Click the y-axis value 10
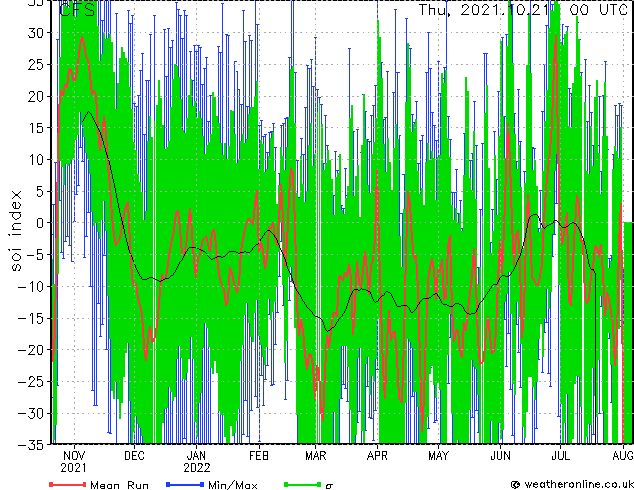634x490 pixels. pos(36,160)
